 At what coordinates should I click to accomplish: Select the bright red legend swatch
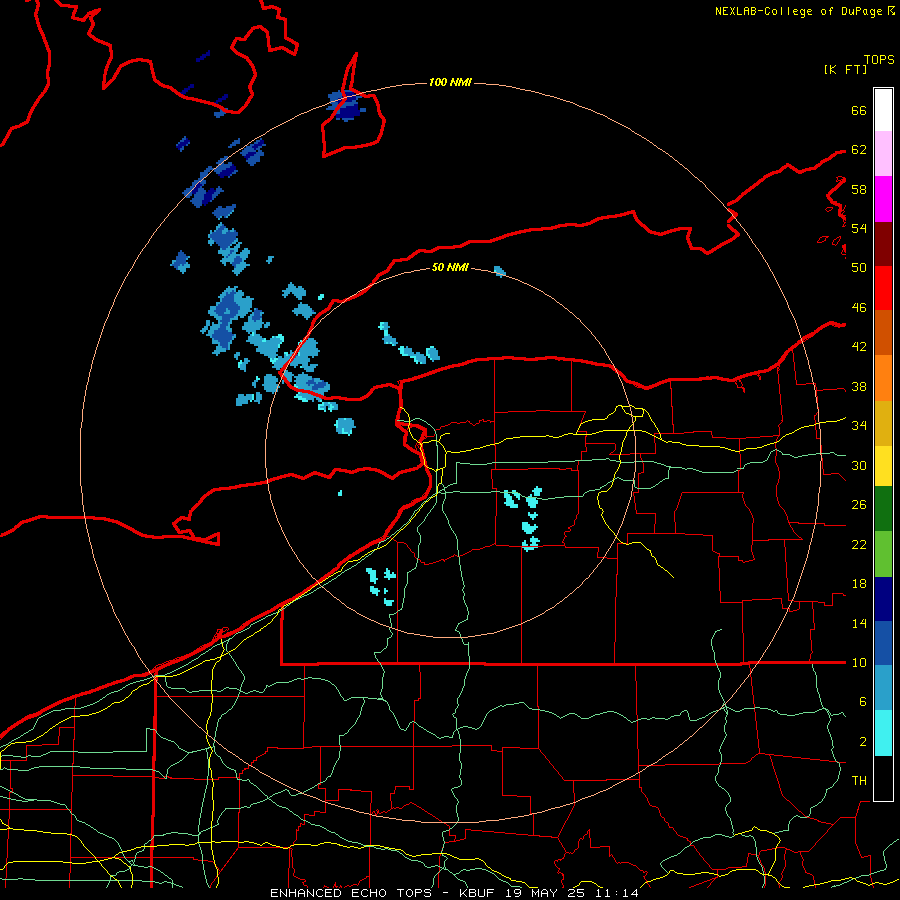tap(883, 288)
